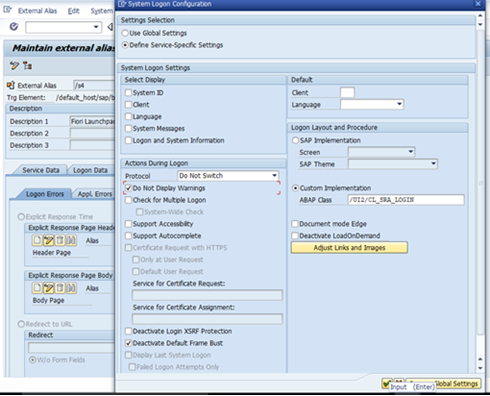The image size is (490, 396).
Task: Click the Create page icon in Explicit Response Page Body
Action: [37, 288]
